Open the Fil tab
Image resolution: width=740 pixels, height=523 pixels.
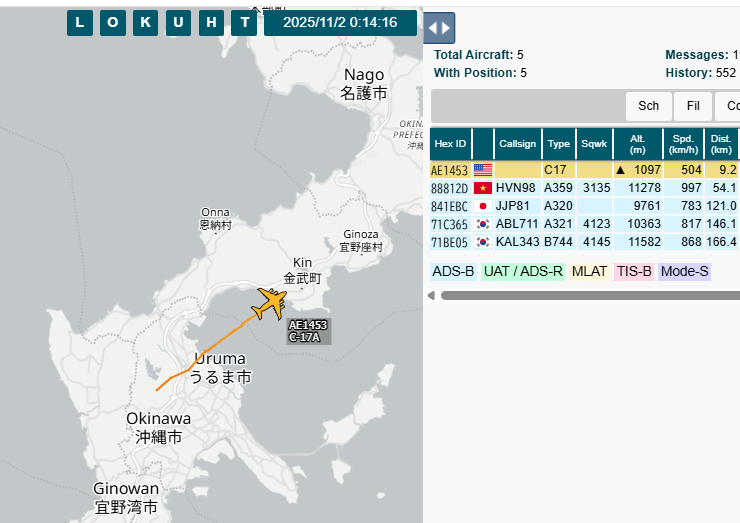click(692, 106)
